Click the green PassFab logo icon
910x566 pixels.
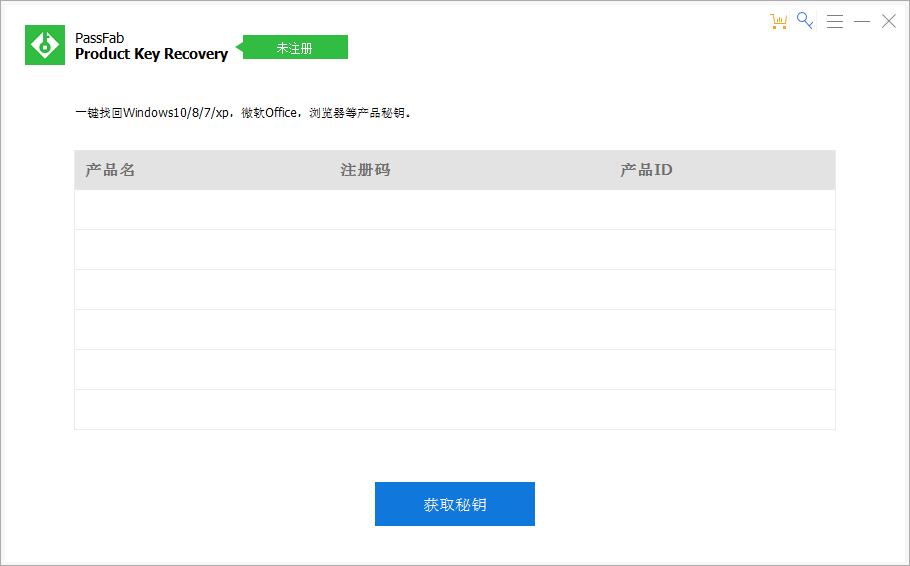point(45,45)
